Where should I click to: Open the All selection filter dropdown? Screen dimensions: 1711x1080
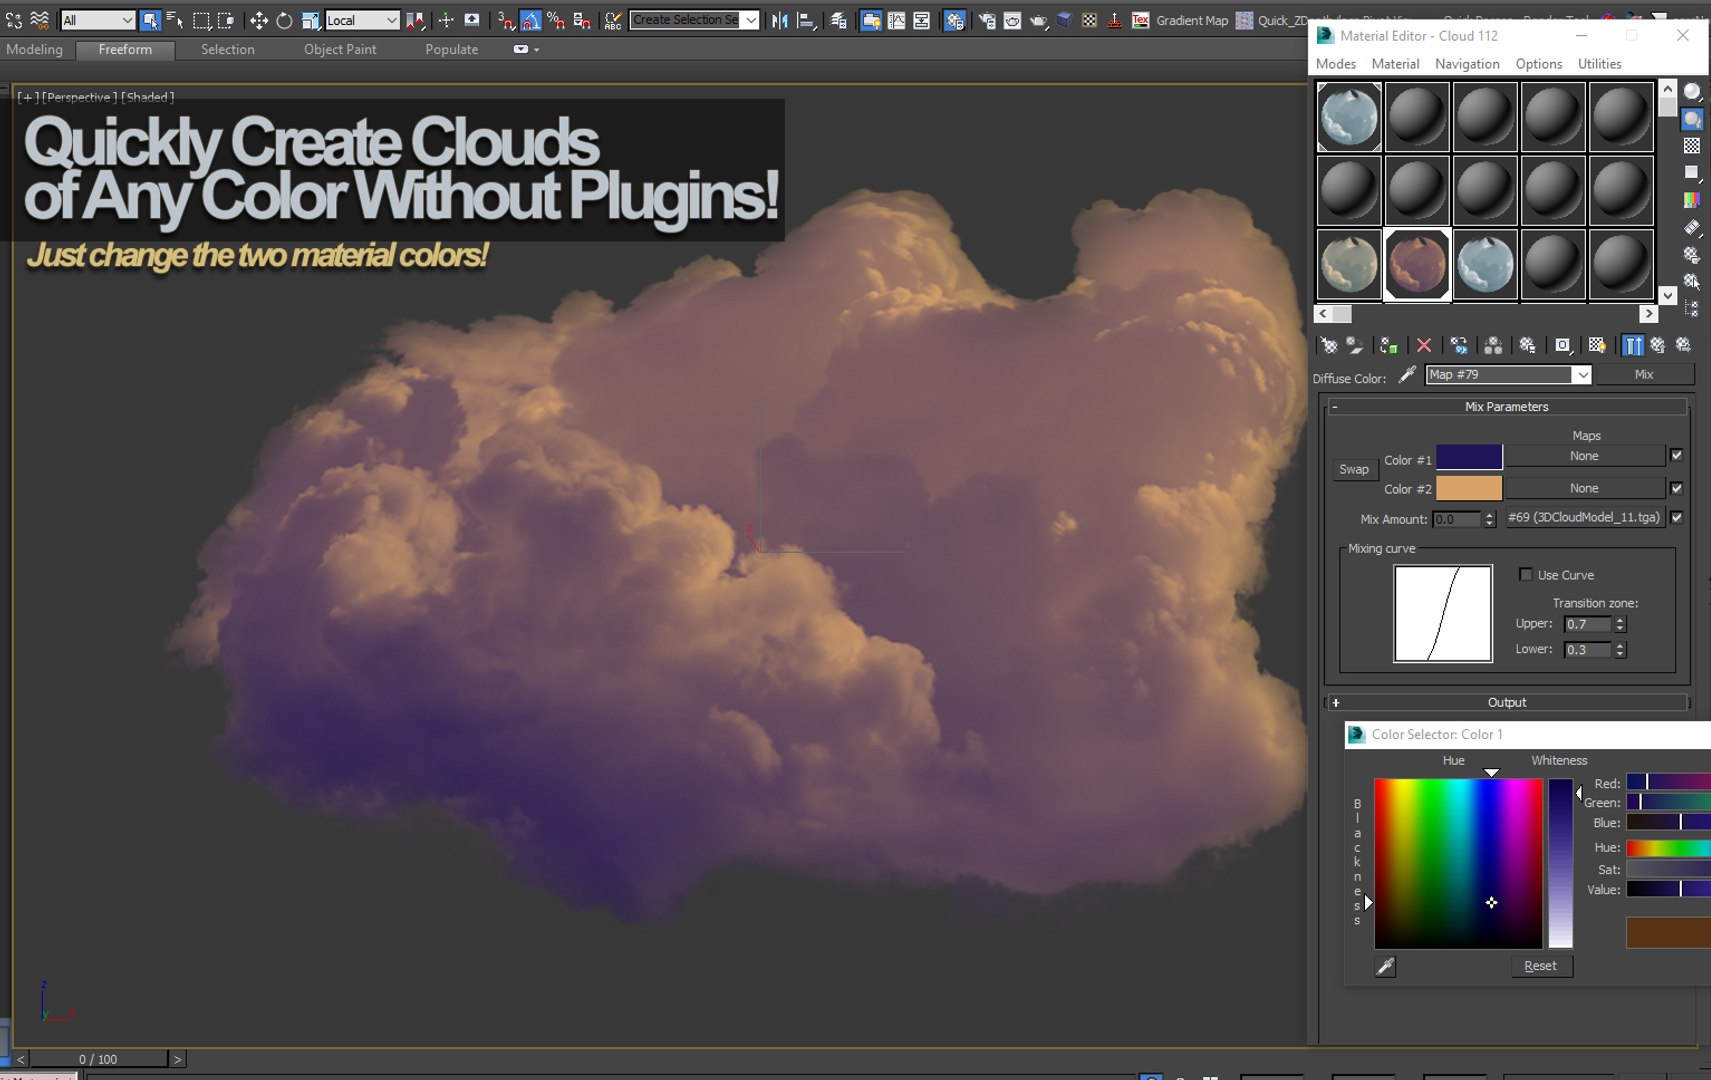(97, 20)
